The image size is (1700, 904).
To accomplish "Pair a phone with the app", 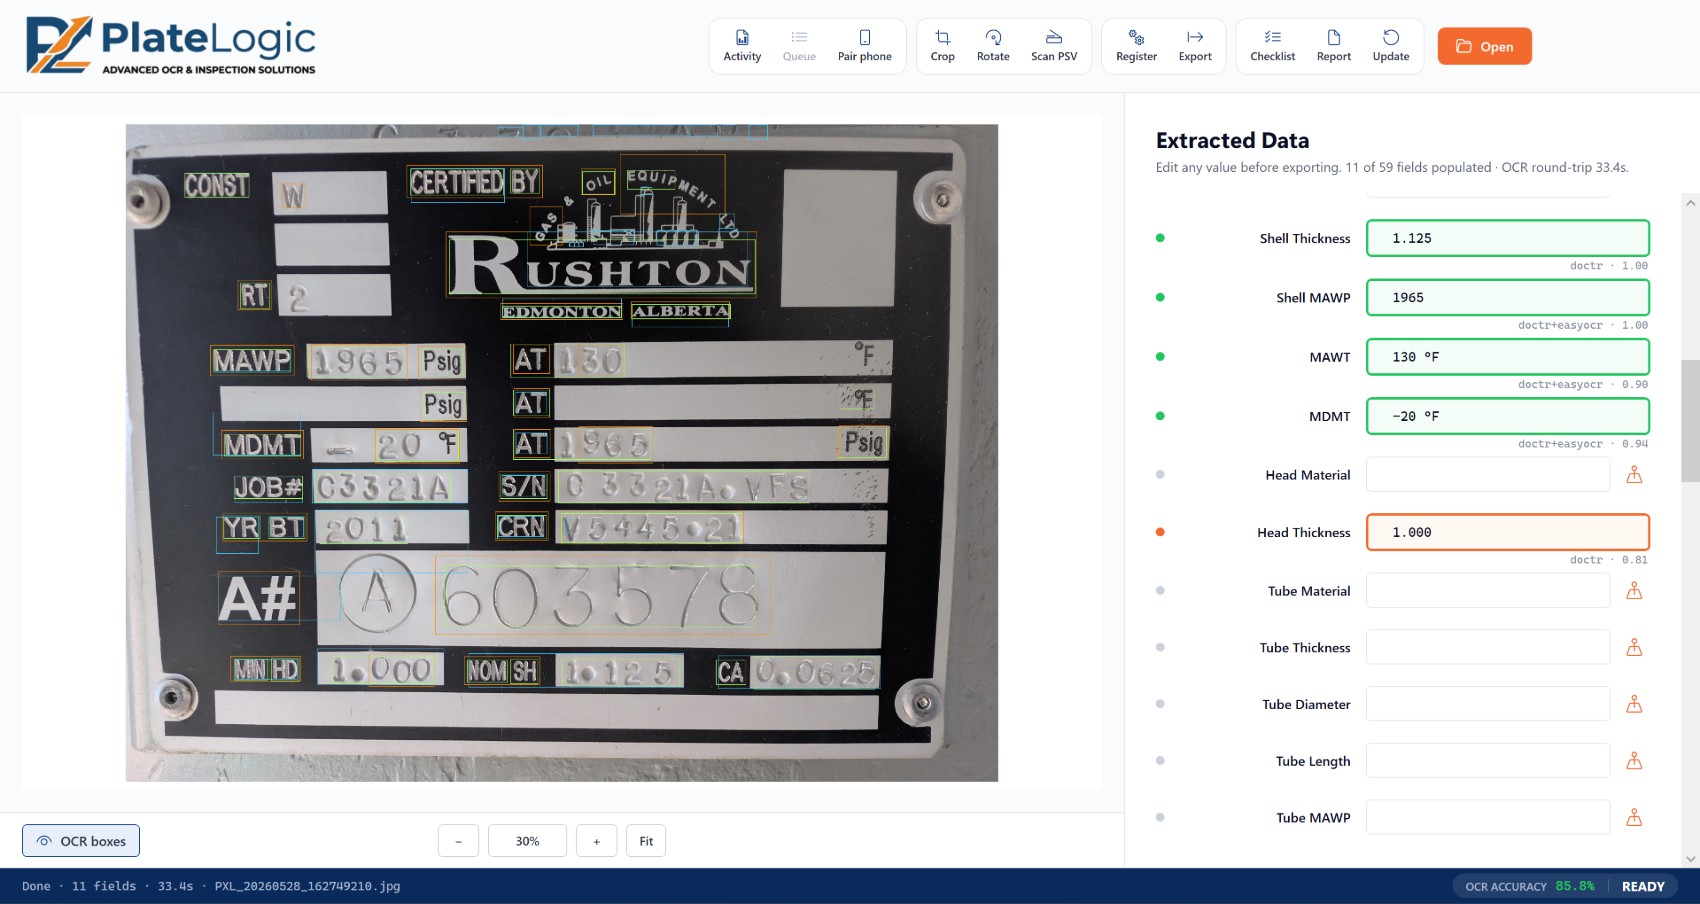I will [864, 46].
